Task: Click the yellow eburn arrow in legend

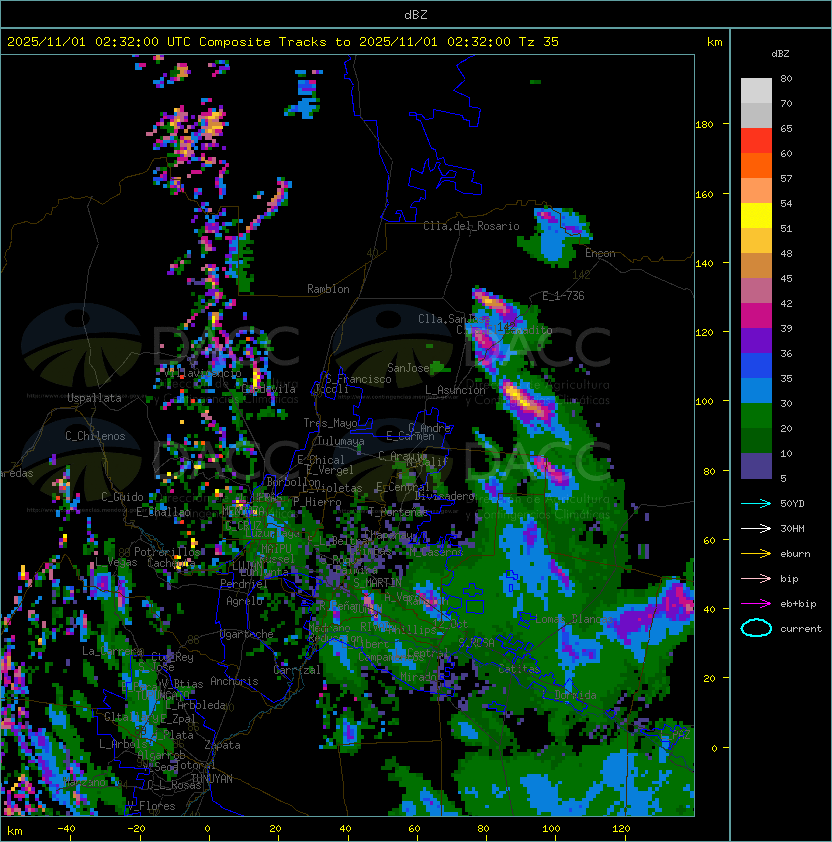Action: (756, 554)
